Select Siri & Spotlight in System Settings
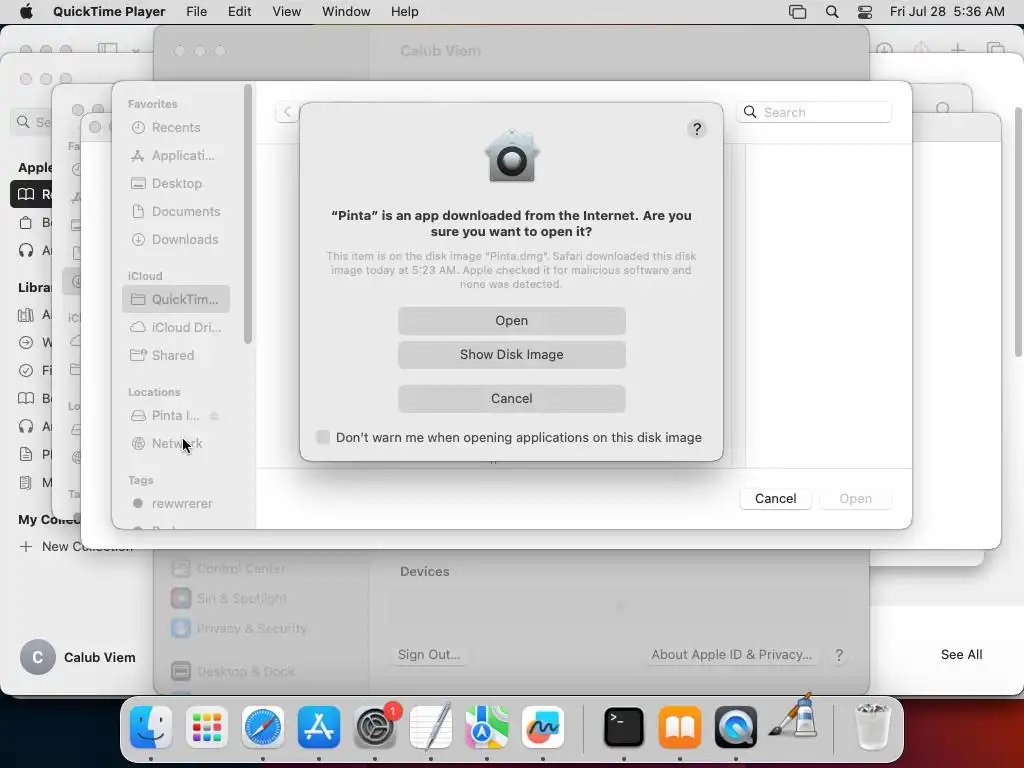The height and width of the screenshot is (768, 1024). tap(229, 598)
